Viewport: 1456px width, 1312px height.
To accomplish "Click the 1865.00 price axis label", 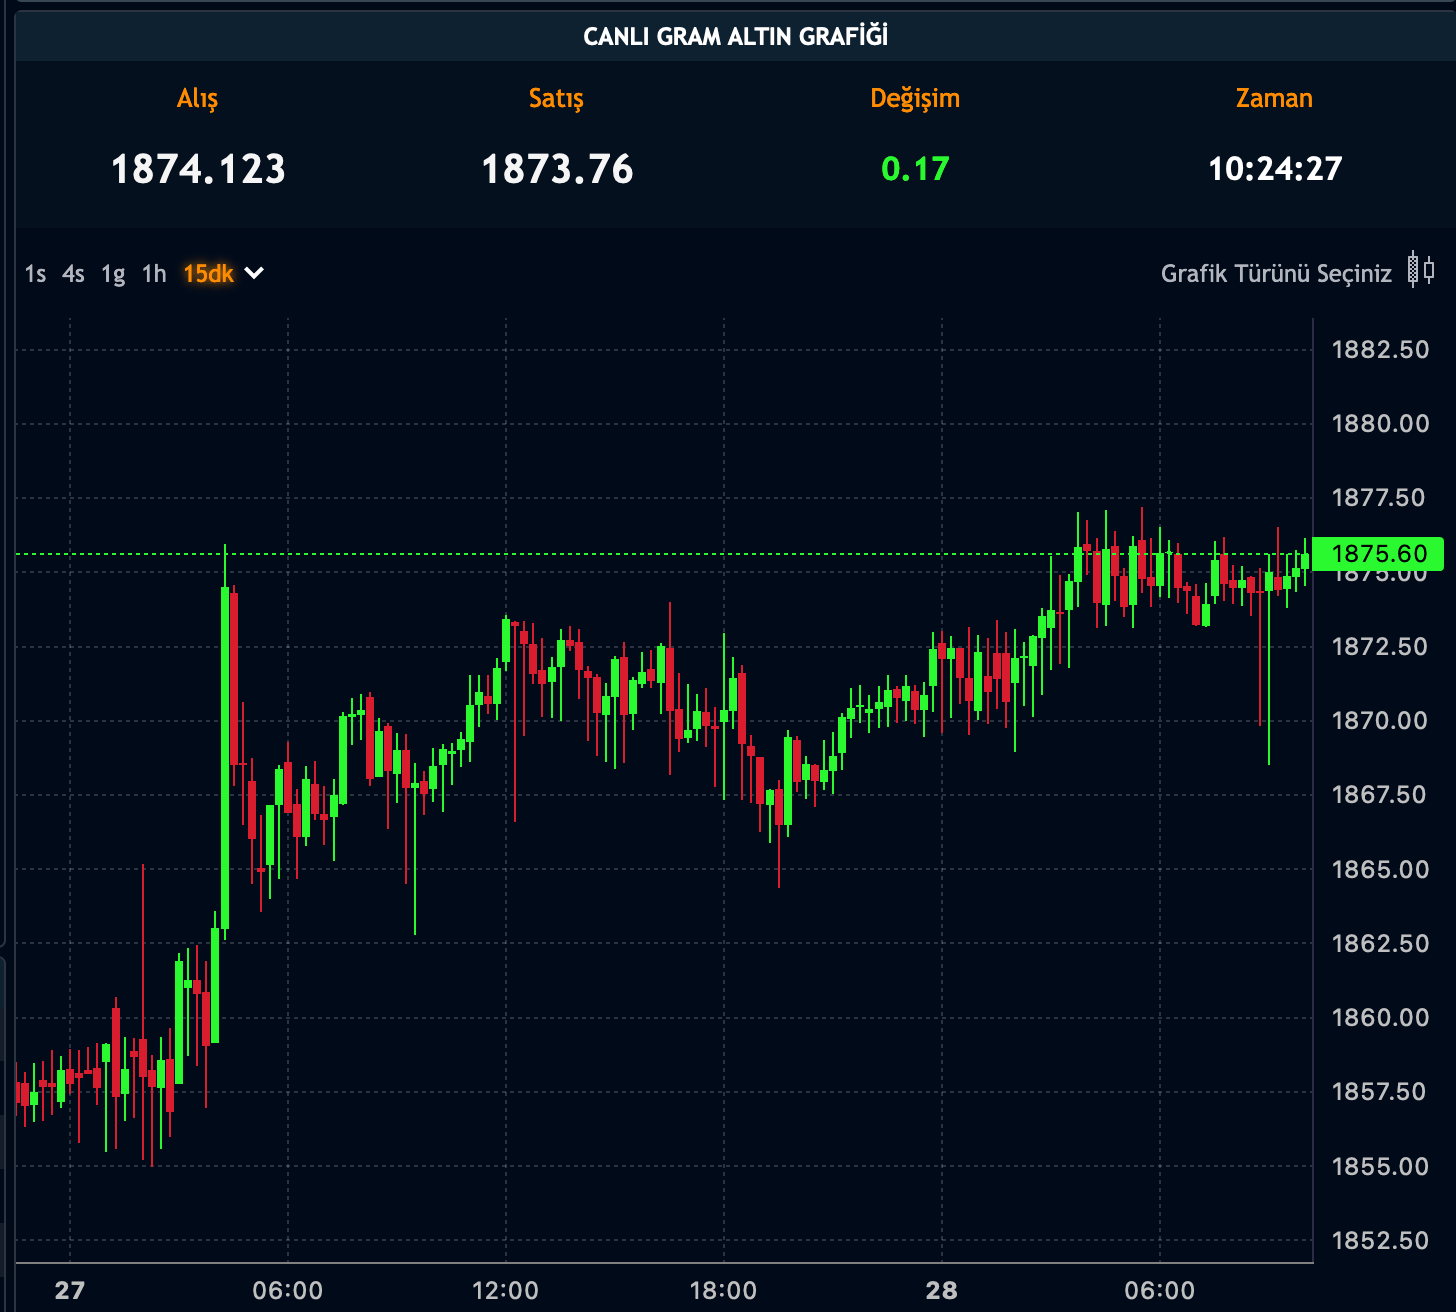I will coord(1380,869).
